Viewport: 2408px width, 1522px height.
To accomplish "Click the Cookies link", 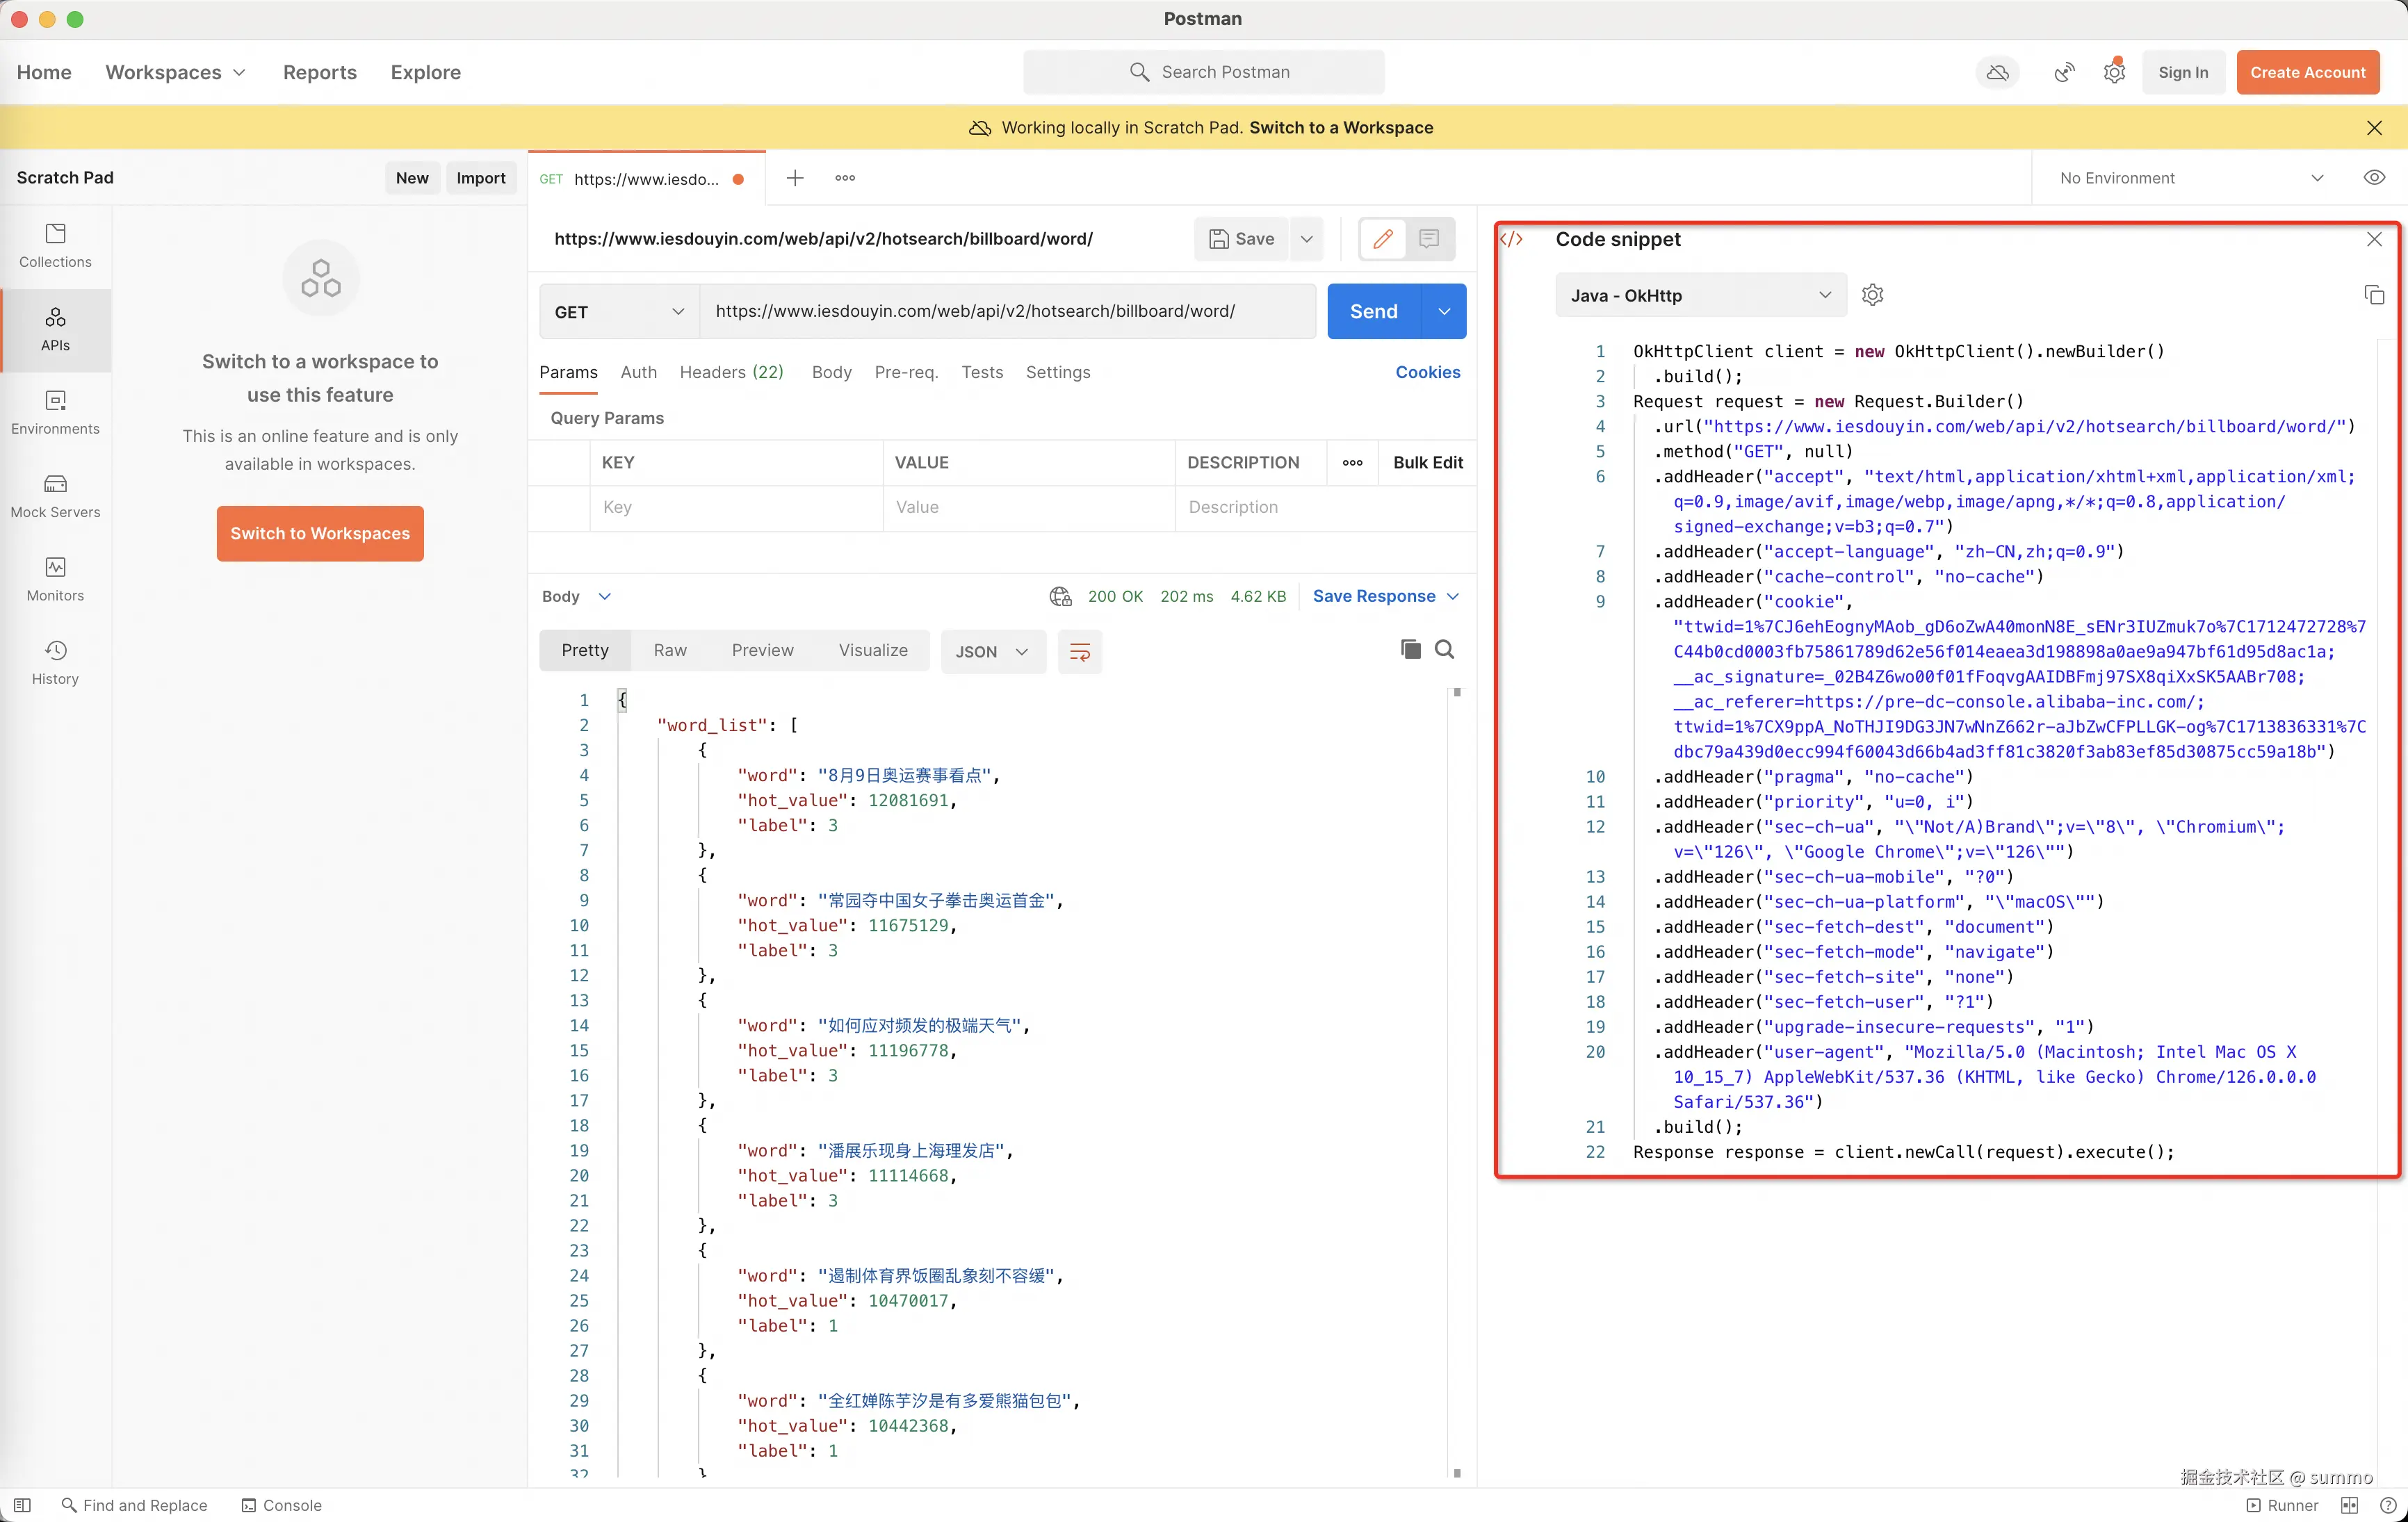I will click(x=1427, y=372).
